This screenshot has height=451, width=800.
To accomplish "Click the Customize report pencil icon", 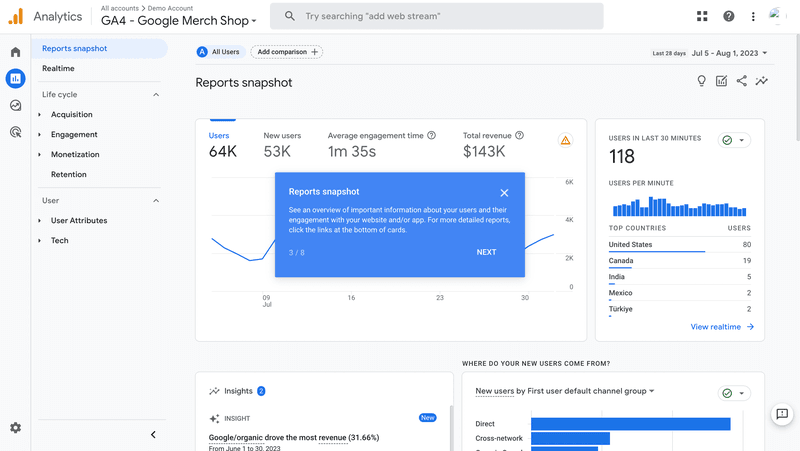I will point(721,82).
